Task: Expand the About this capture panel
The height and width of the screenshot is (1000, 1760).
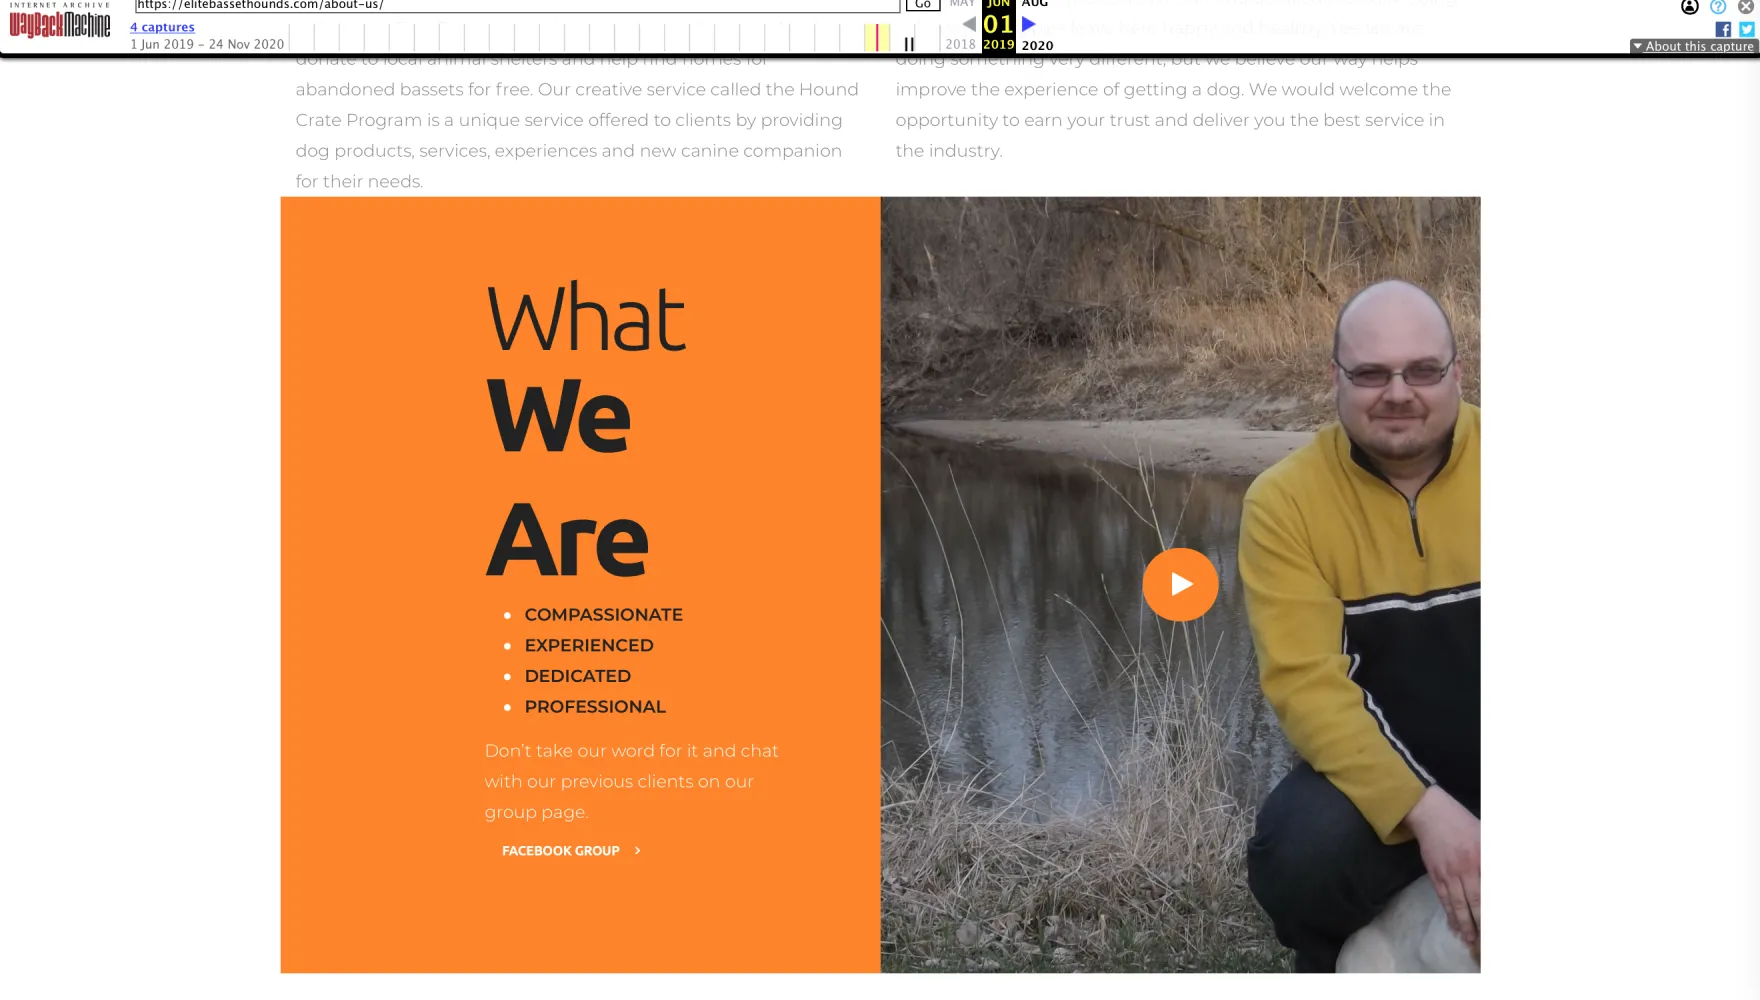Action: click(x=1694, y=46)
